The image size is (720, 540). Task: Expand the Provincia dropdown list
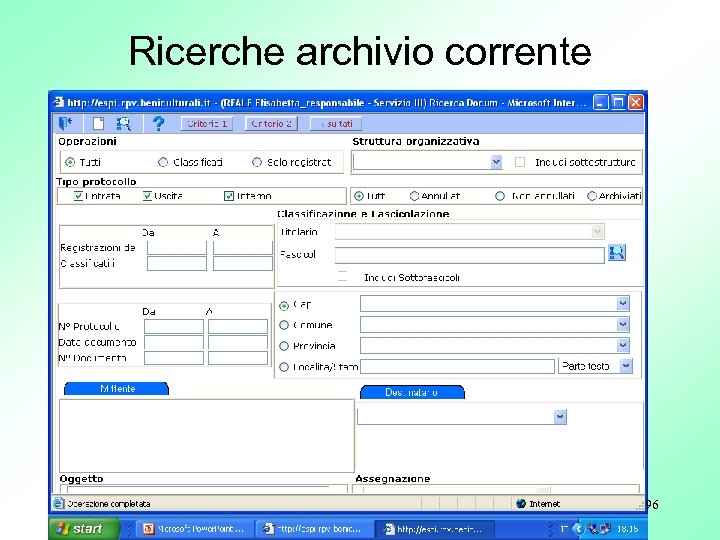623,345
